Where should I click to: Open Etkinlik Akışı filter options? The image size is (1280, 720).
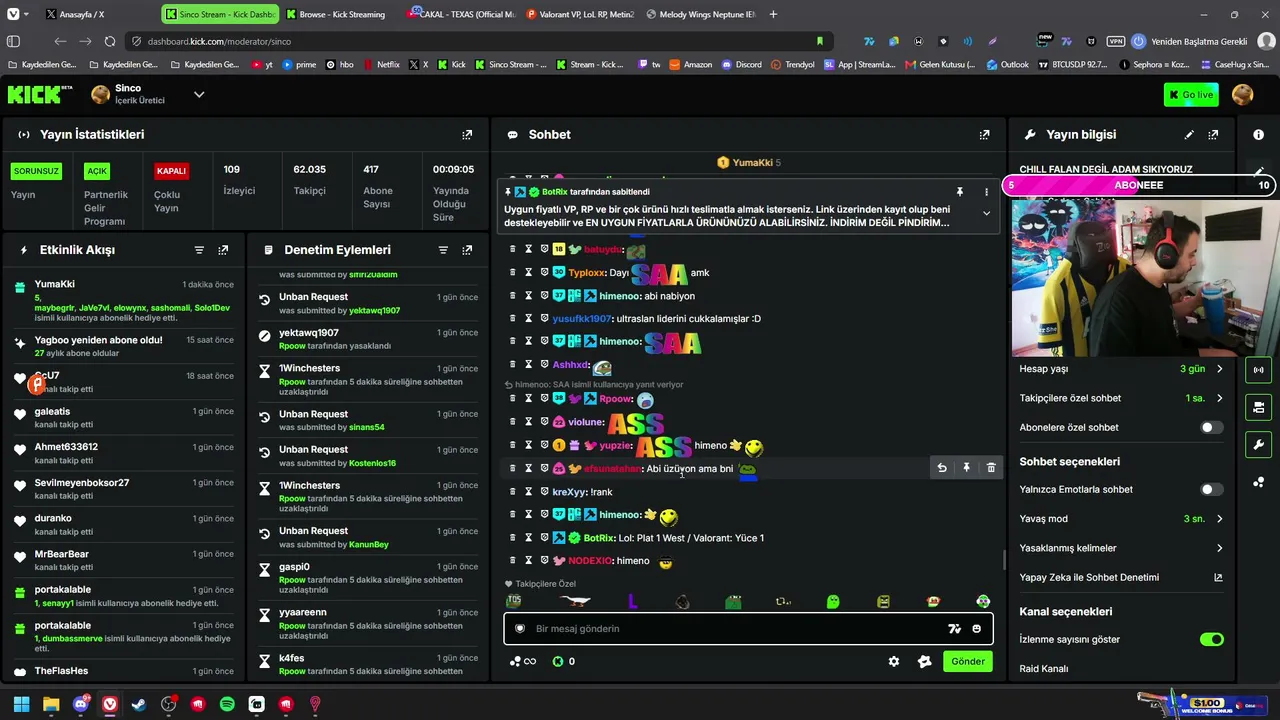click(199, 250)
